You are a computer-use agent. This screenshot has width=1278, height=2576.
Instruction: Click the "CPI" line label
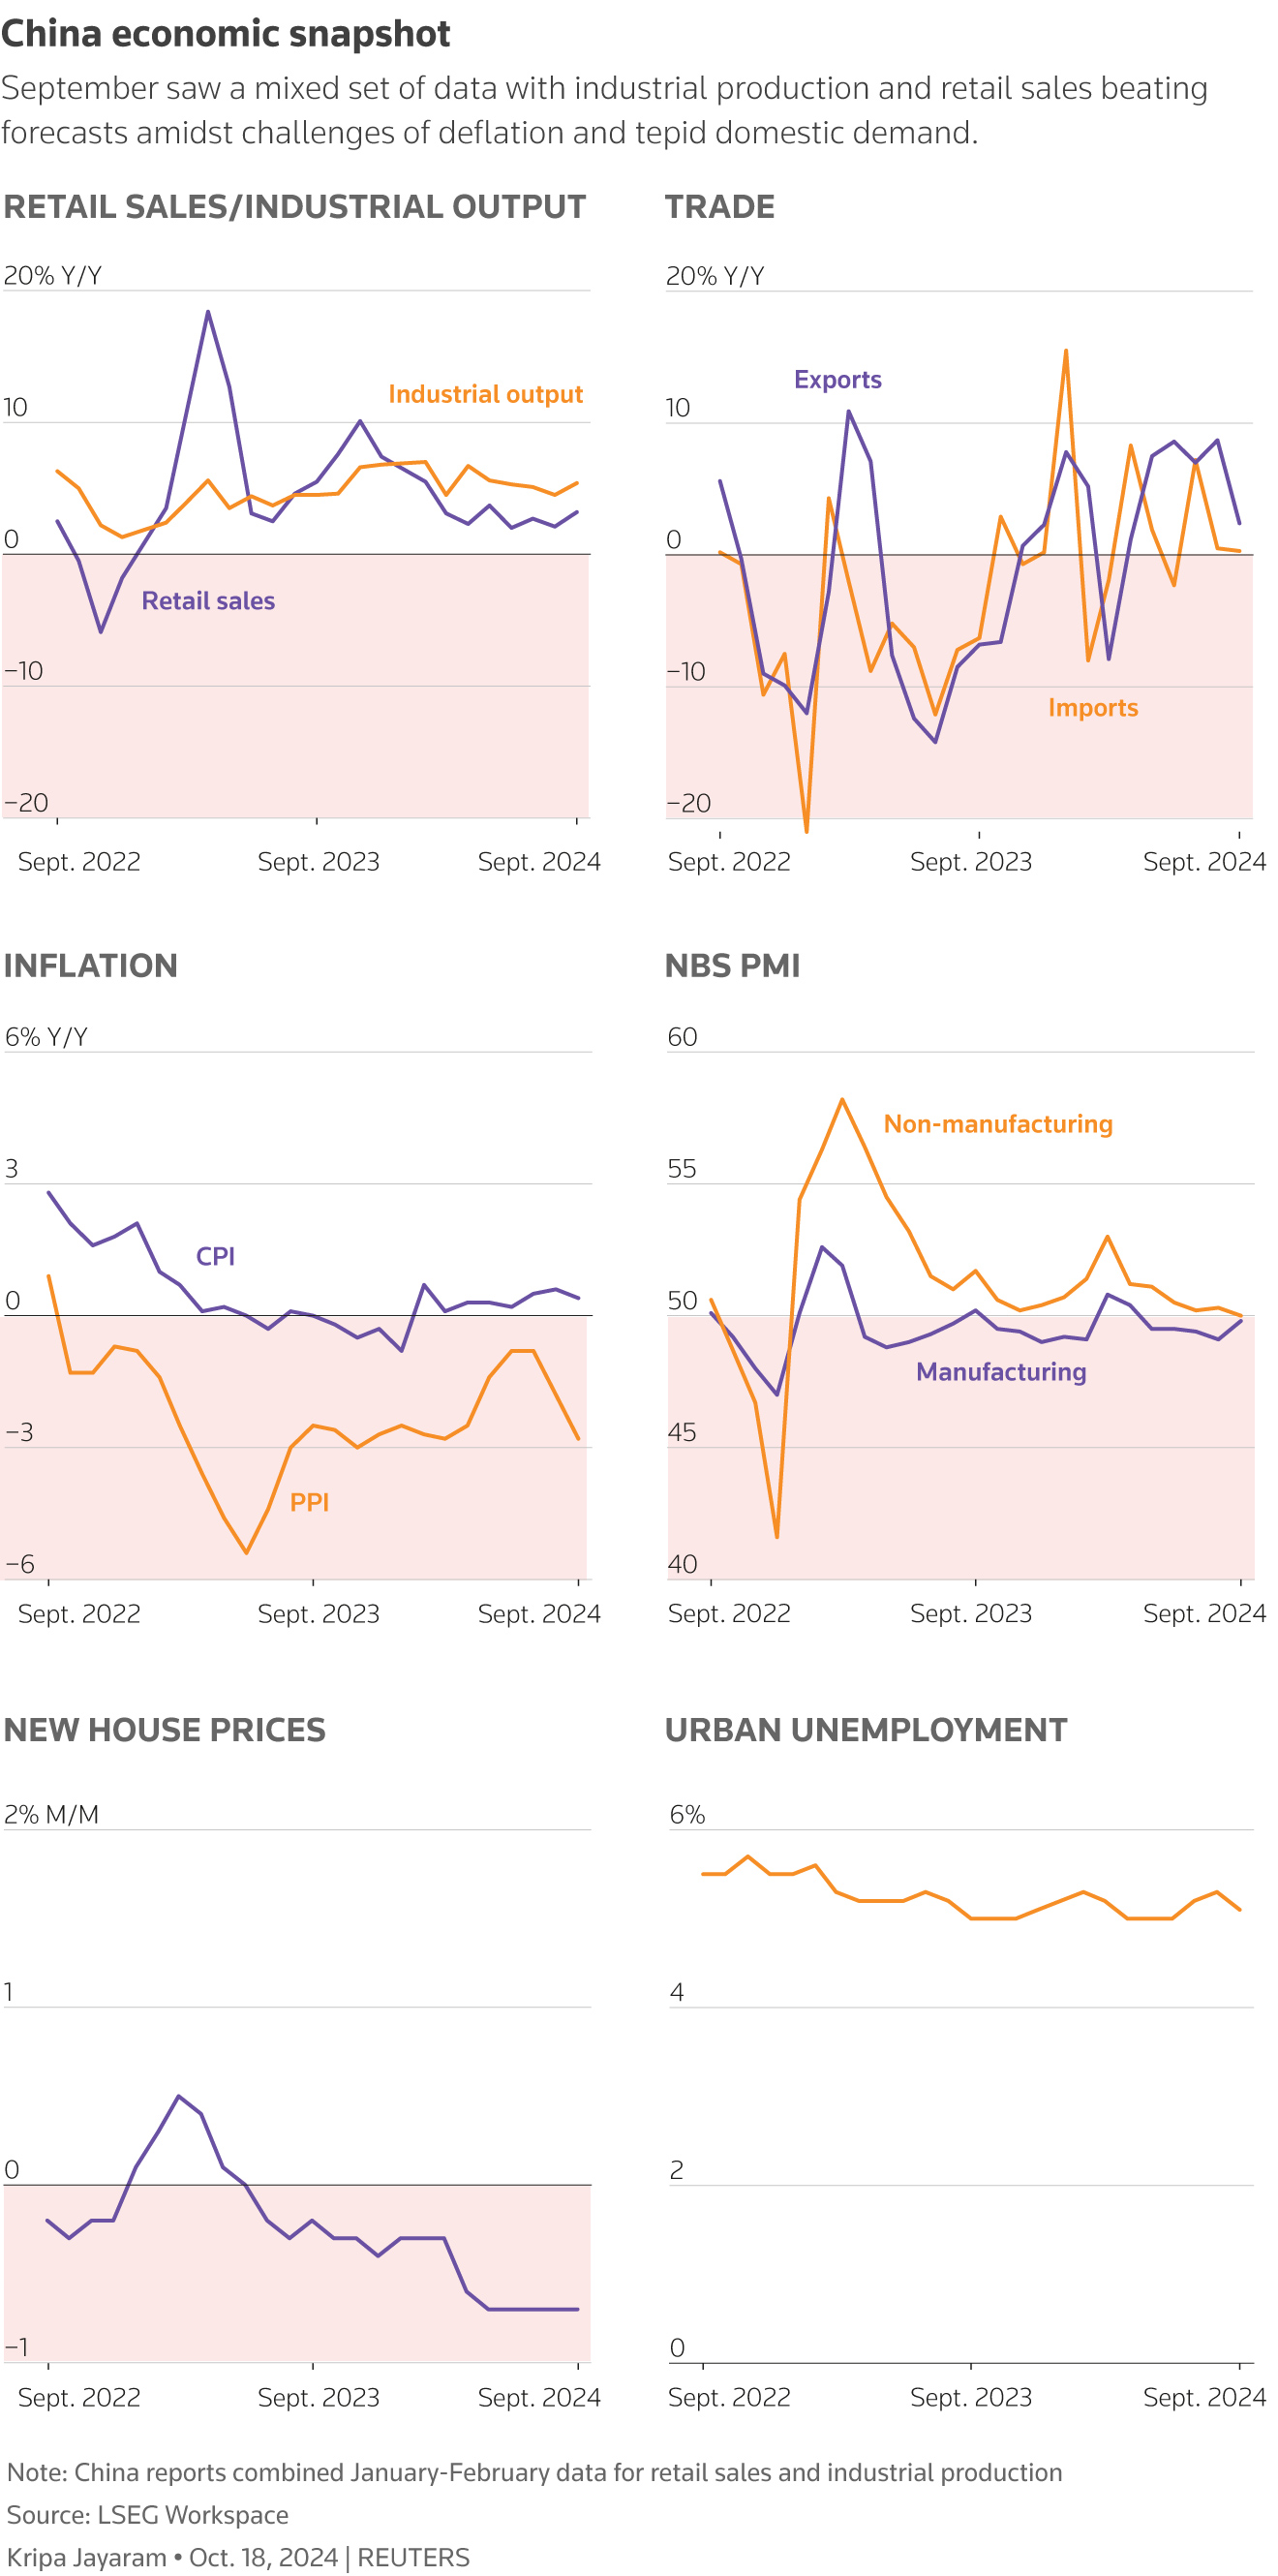(x=215, y=1256)
